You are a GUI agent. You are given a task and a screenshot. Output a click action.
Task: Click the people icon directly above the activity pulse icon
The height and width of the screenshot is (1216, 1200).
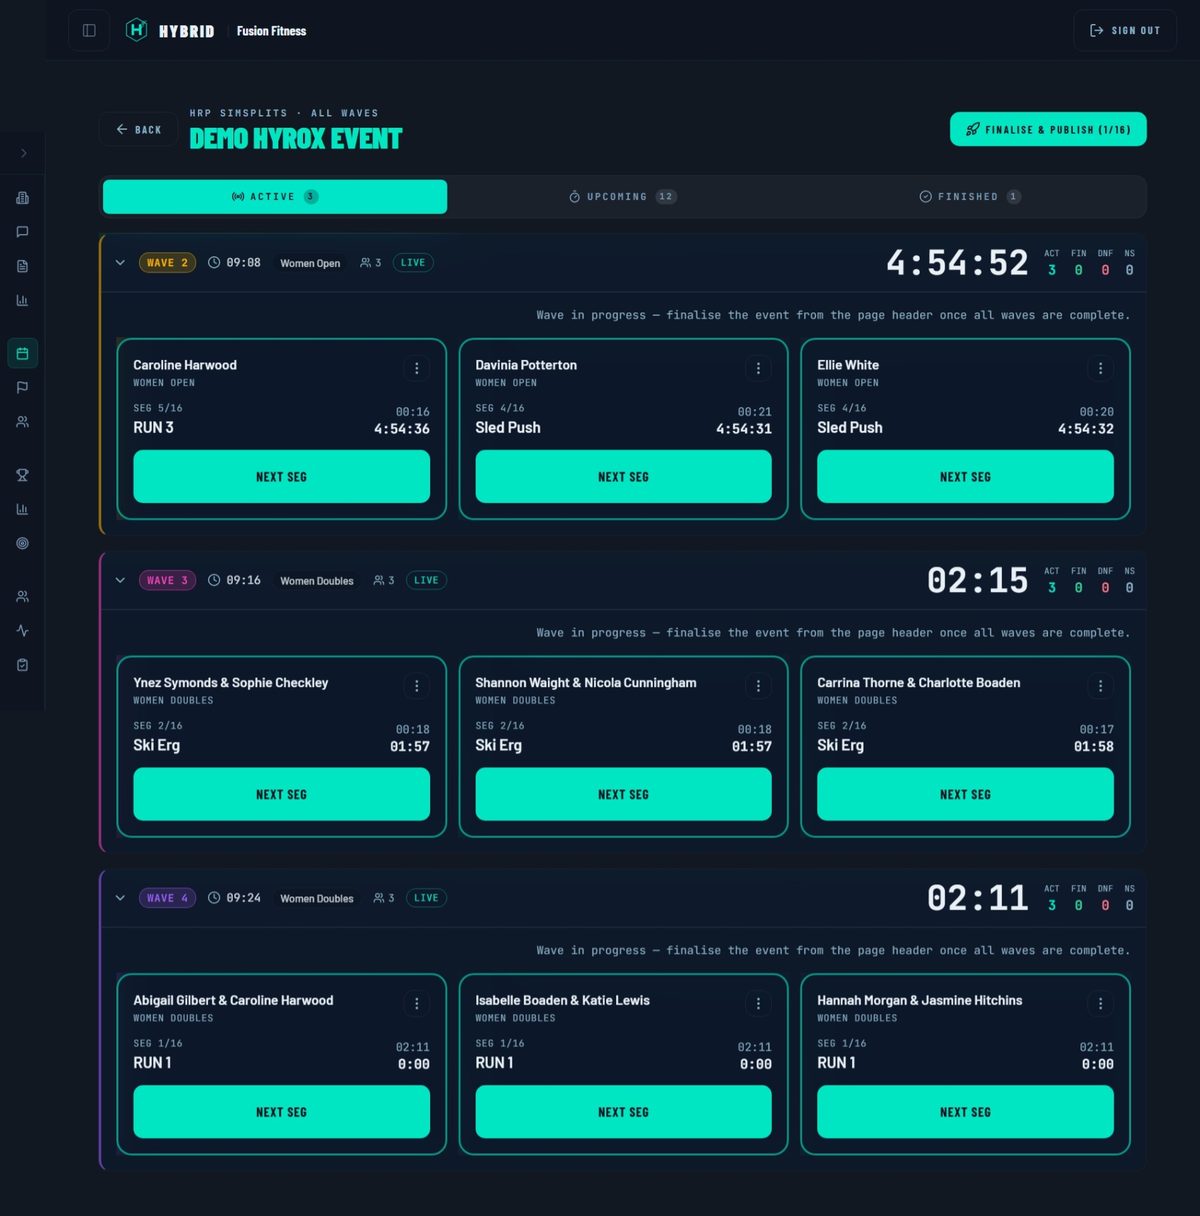(22, 596)
